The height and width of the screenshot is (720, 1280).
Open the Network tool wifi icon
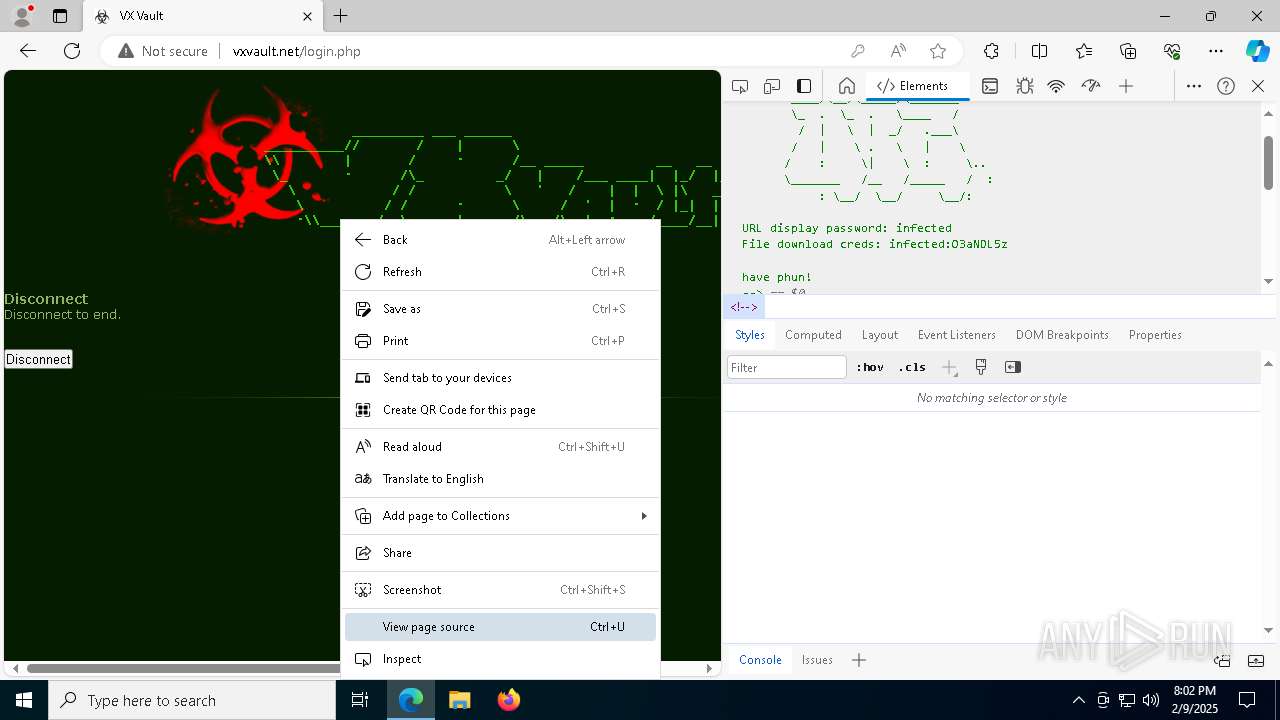1056,86
